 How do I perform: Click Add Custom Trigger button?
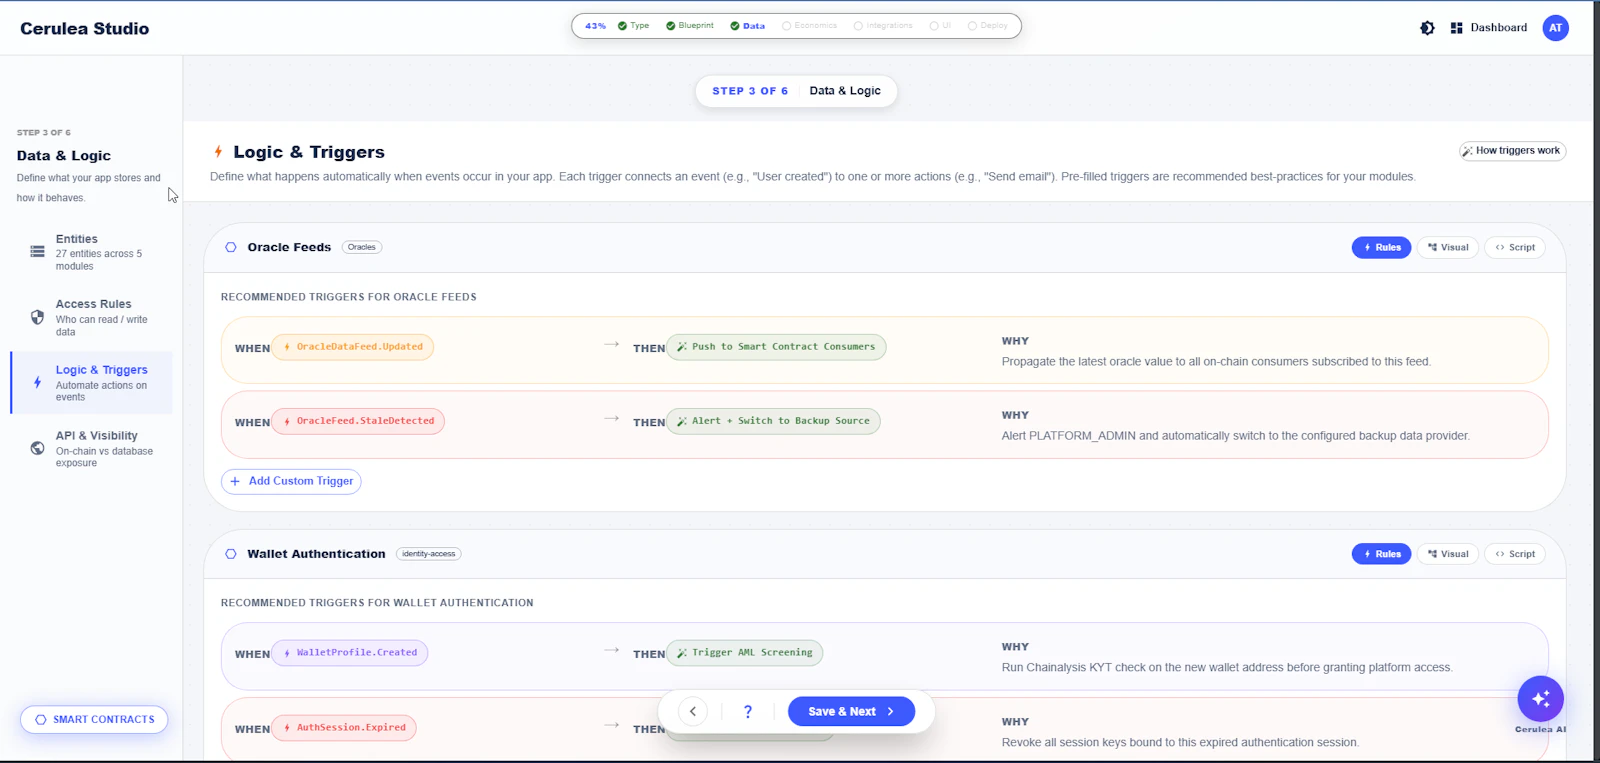pos(291,481)
